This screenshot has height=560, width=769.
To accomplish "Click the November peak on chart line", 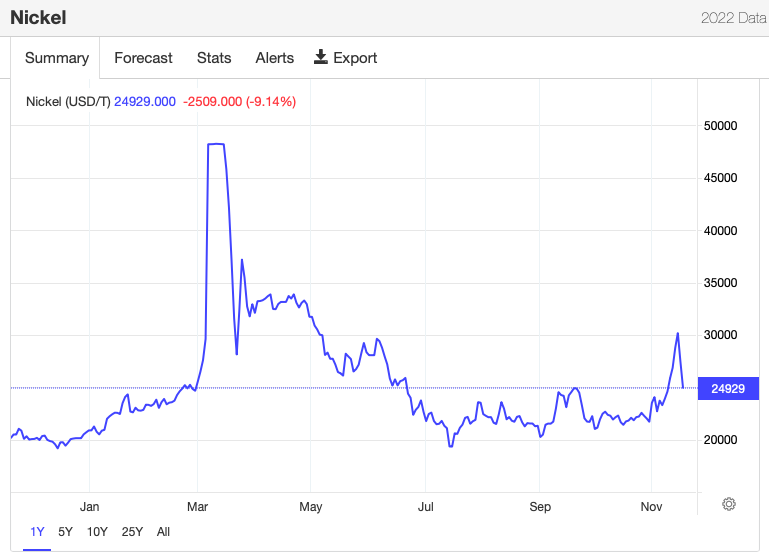I will click(x=678, y=333).
